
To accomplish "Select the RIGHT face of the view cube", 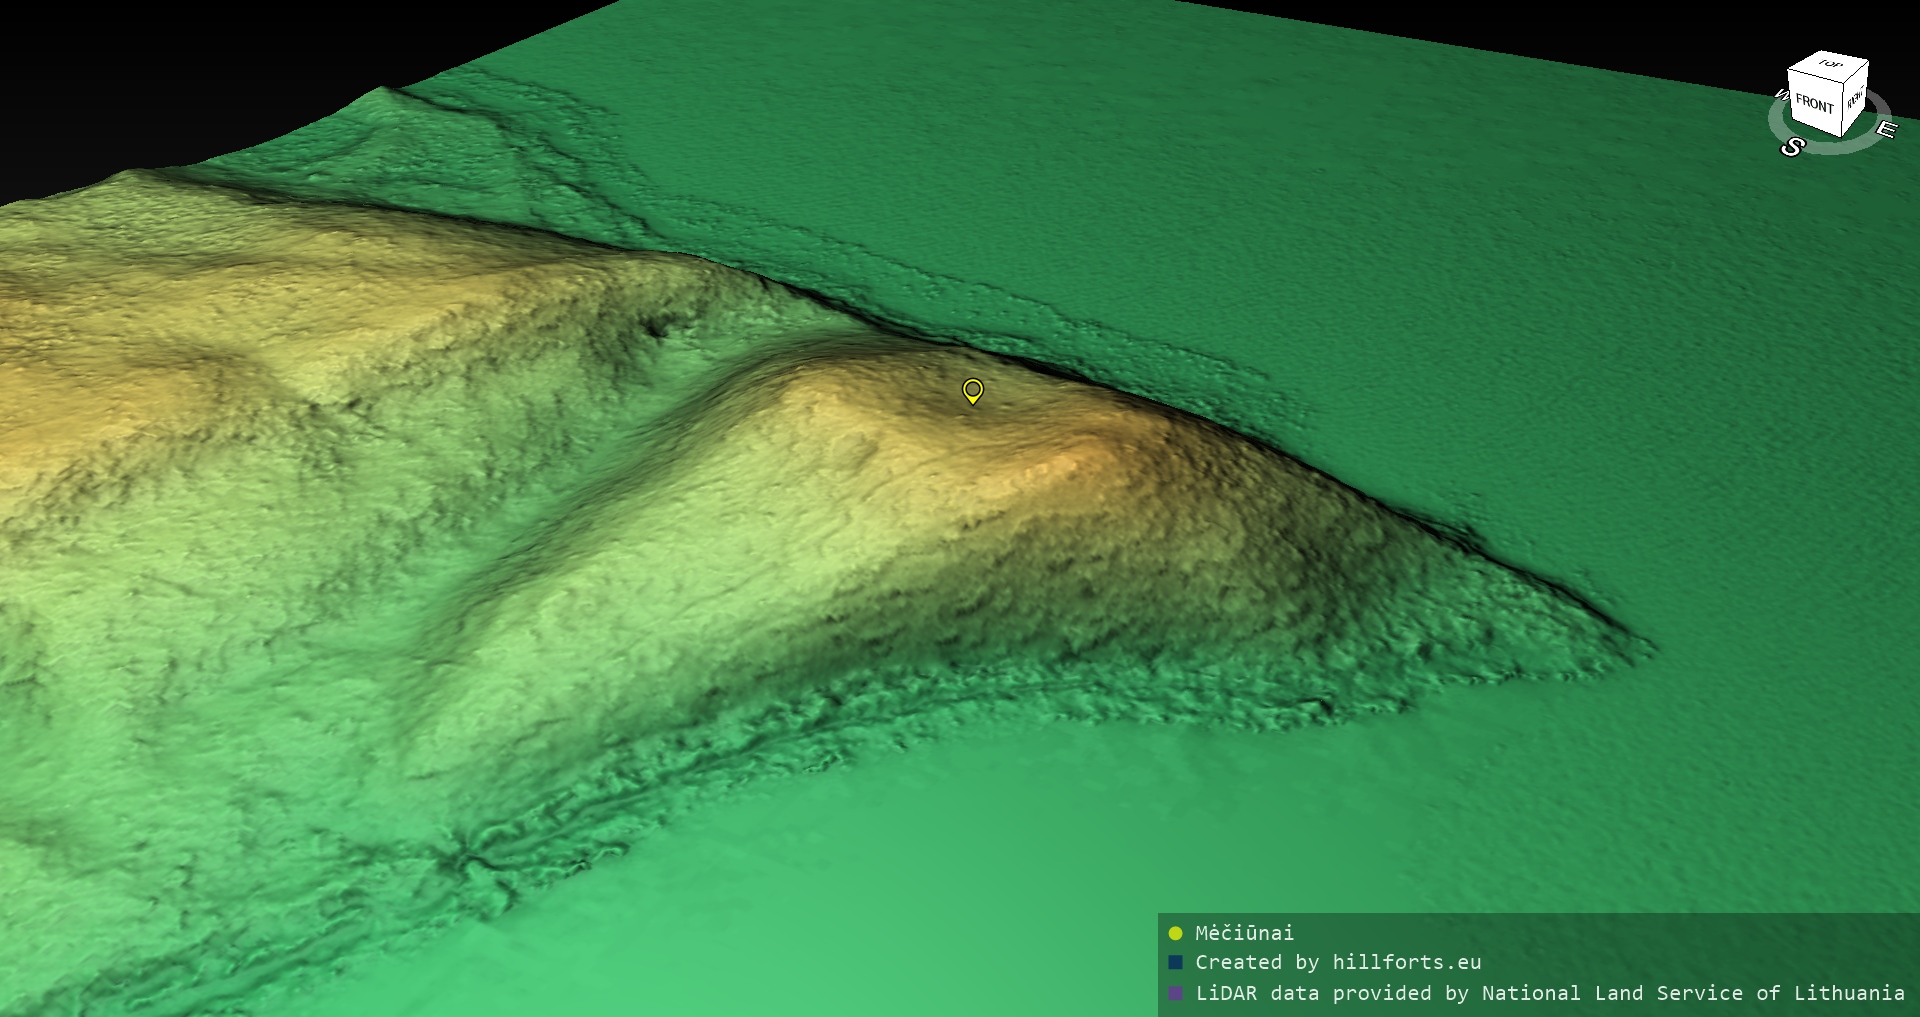I will coord(1856,98).
